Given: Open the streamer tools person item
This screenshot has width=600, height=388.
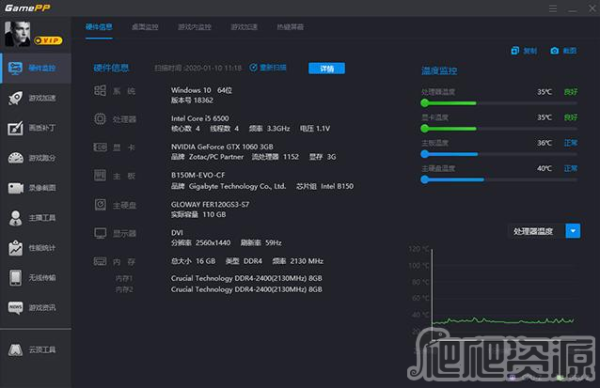Looking at the screenshot, I should 36,218.
